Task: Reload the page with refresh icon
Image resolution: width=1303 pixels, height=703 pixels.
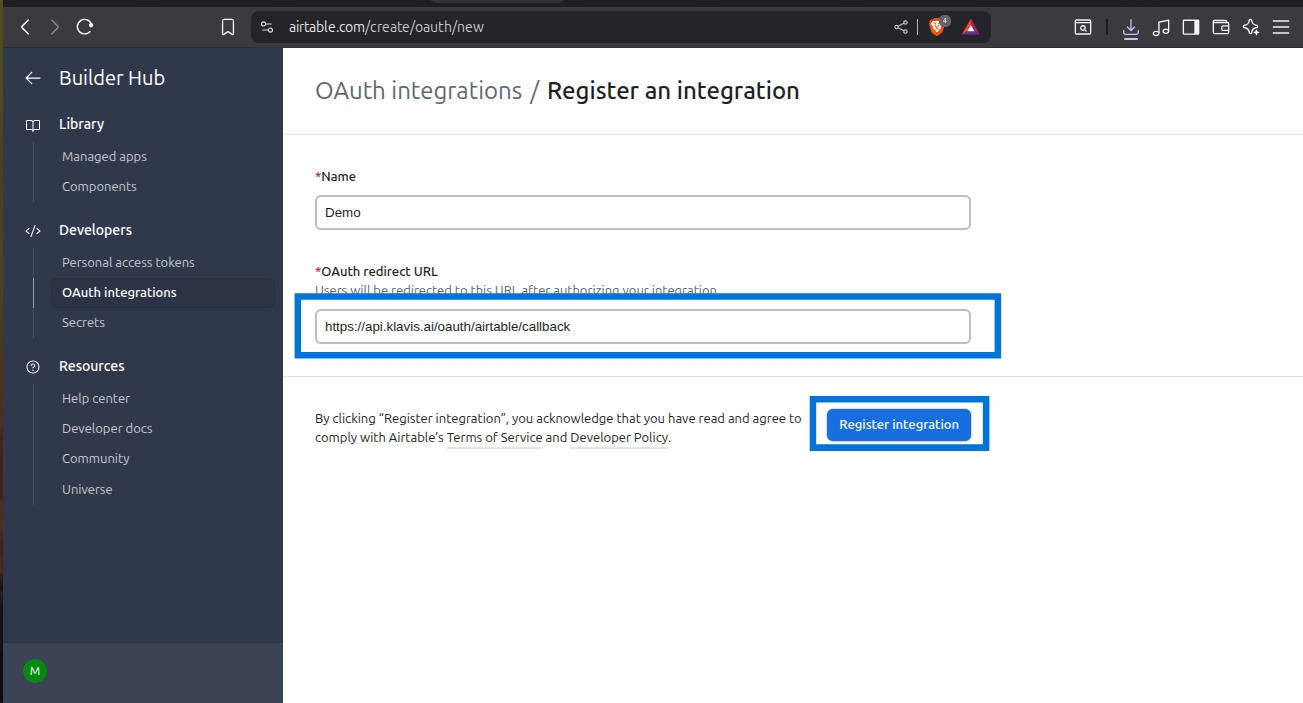Action: click(x=85, y=27)
